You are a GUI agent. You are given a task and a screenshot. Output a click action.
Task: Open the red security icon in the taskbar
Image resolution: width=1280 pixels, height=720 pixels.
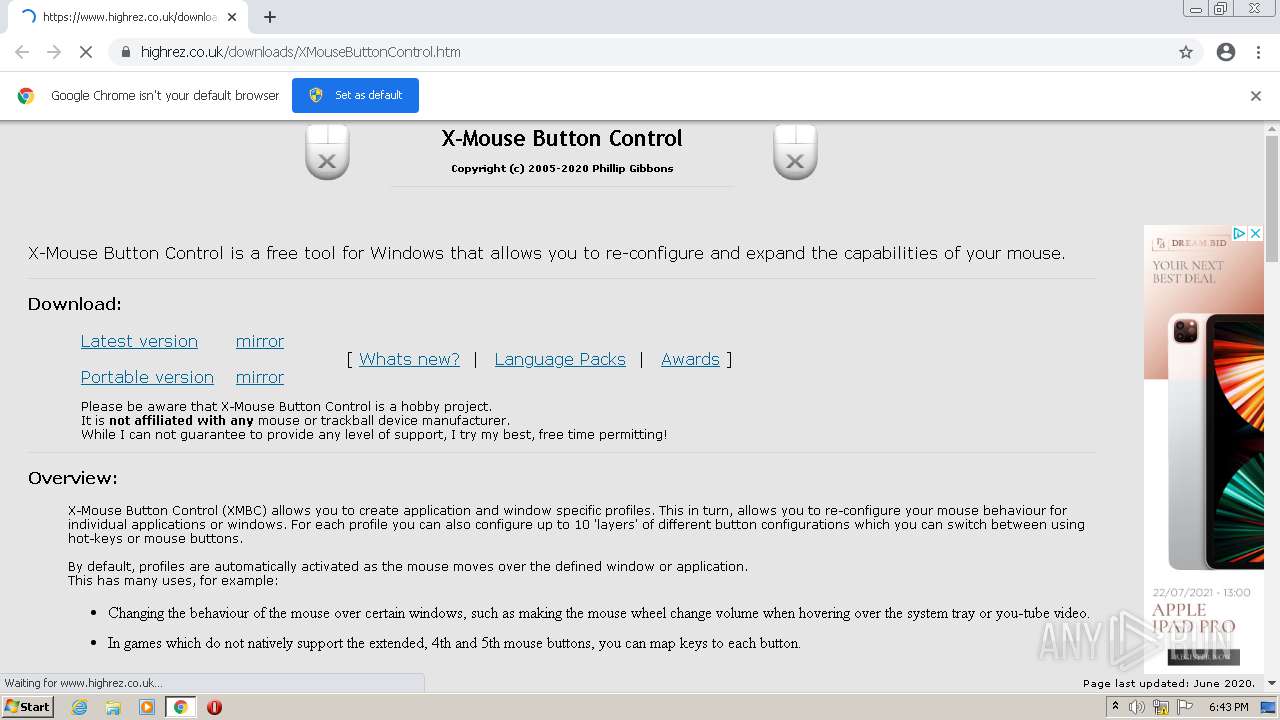coord(214,707)
